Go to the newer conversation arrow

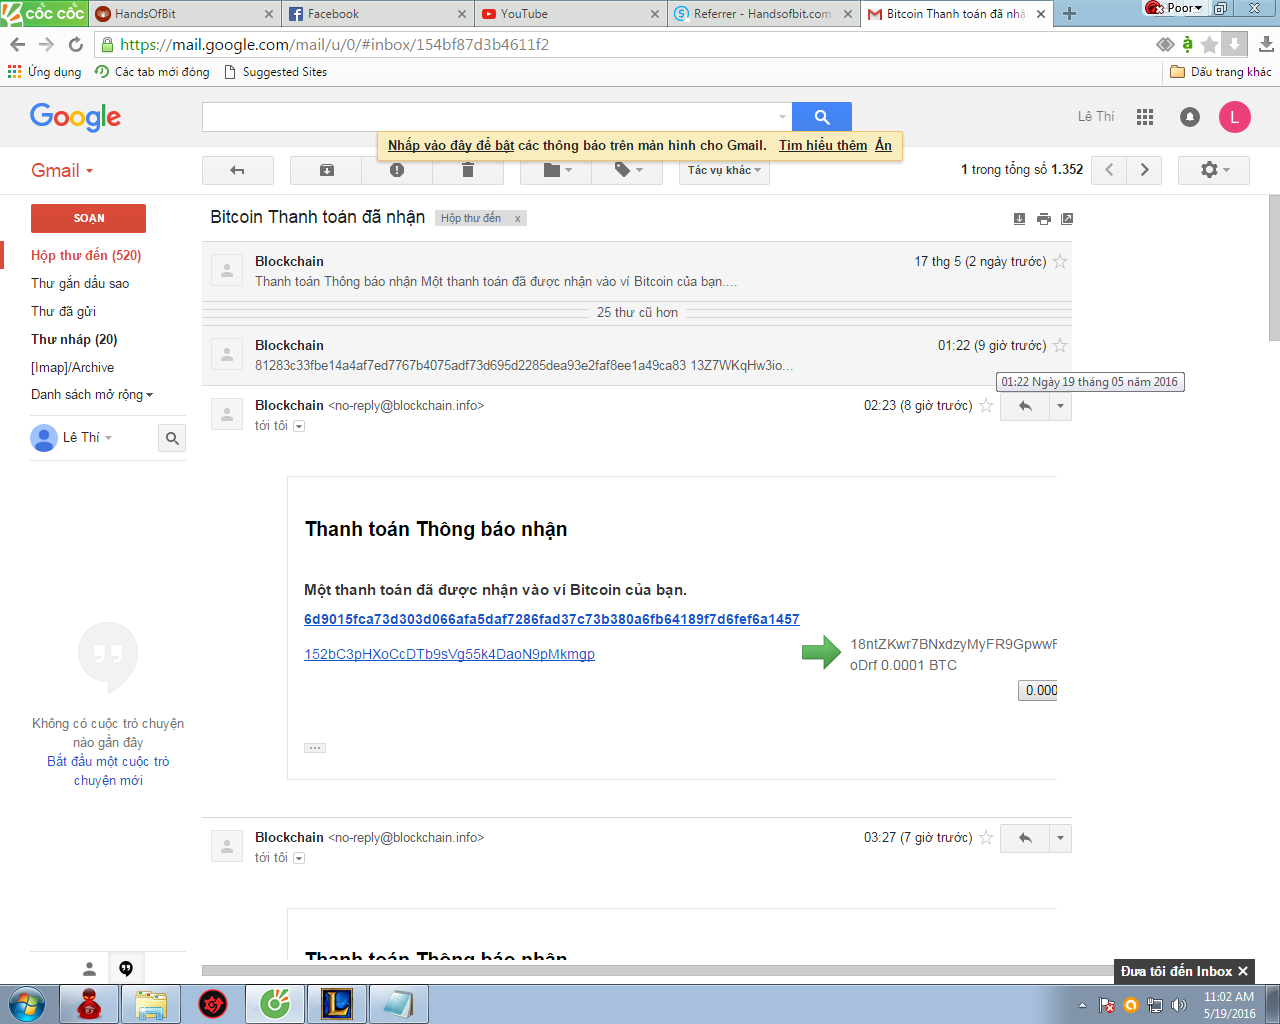1109,170
